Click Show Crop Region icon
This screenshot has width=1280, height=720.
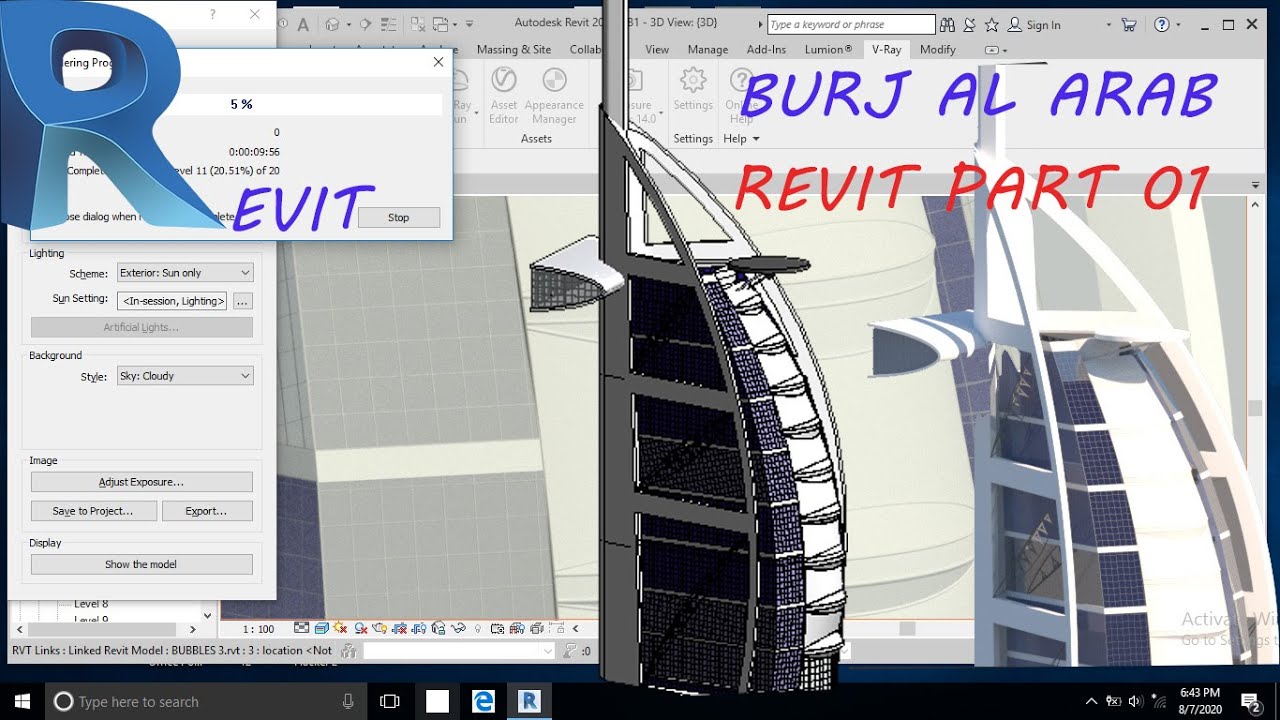(x=419, y=628)
